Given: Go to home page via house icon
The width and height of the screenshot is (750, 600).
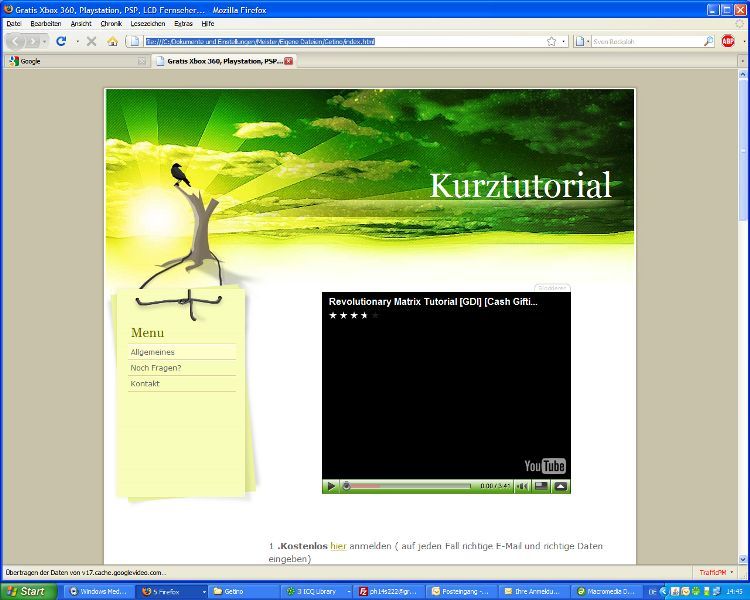Looking at the screenshot, I should coord(112,41).
